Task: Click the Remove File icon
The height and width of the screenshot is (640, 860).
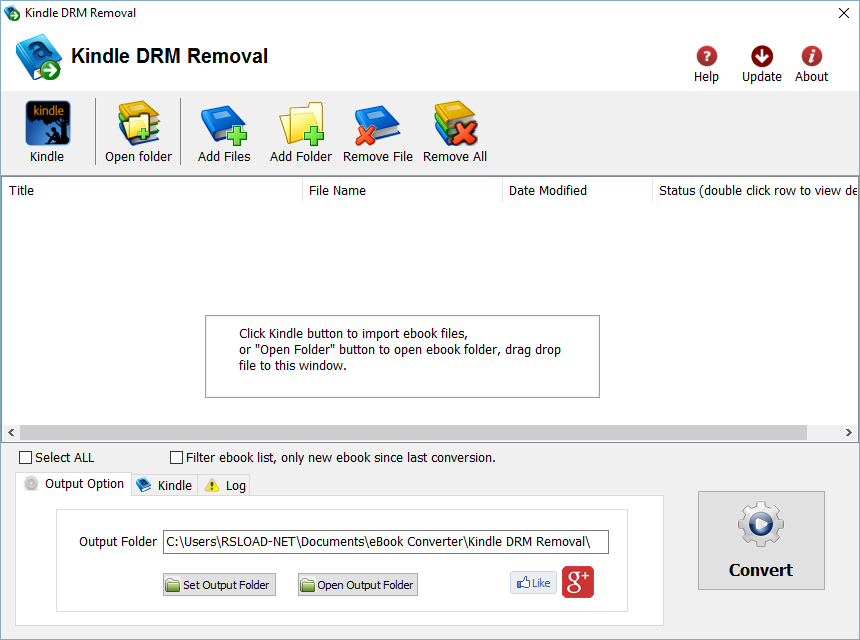Action: point(377,124)
